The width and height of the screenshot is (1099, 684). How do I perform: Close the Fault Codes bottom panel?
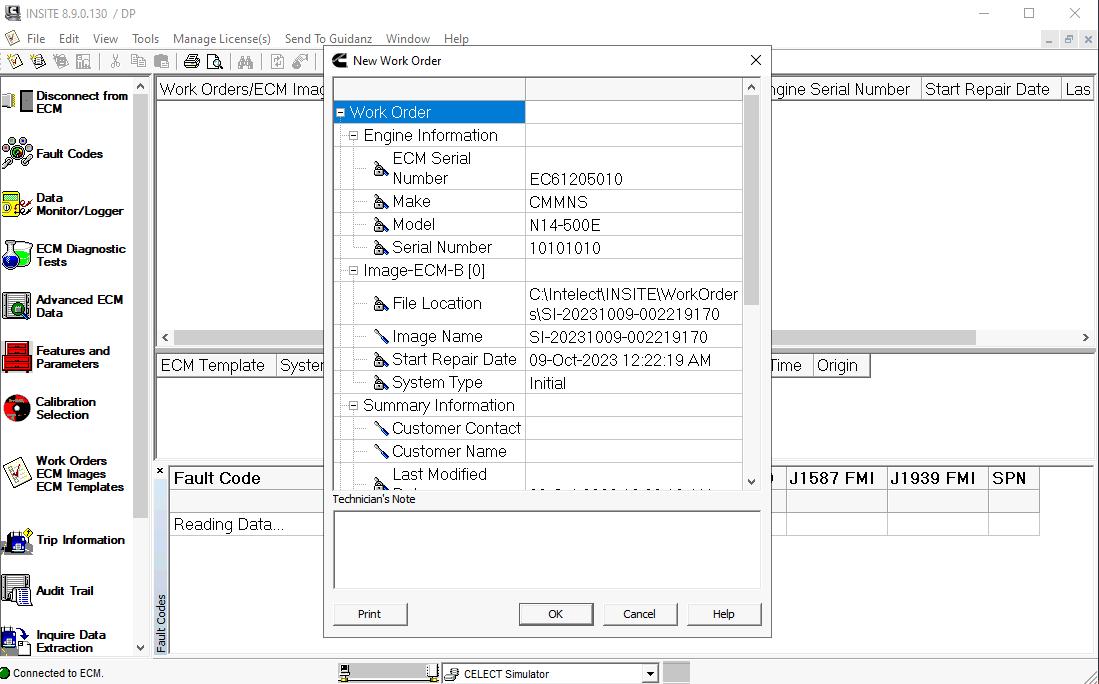[160, 471]
